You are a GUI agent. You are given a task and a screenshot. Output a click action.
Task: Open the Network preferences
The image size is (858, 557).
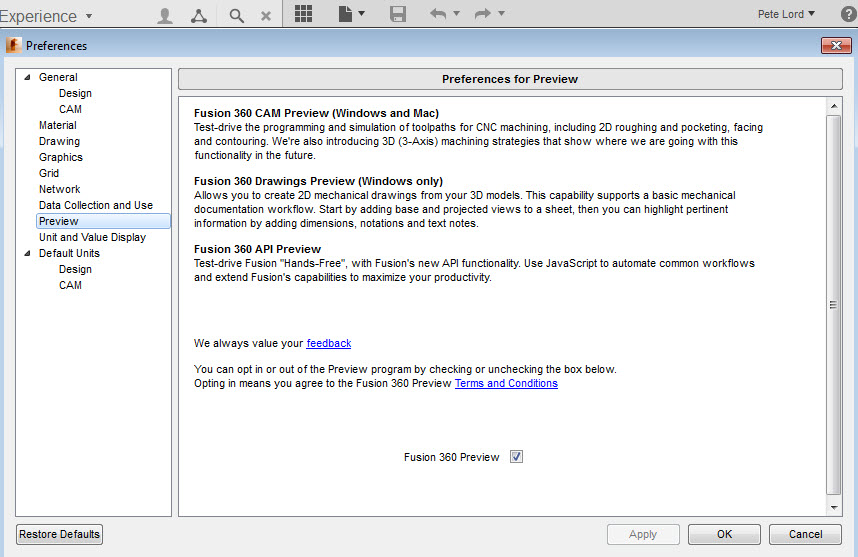[x=60, y=189]
